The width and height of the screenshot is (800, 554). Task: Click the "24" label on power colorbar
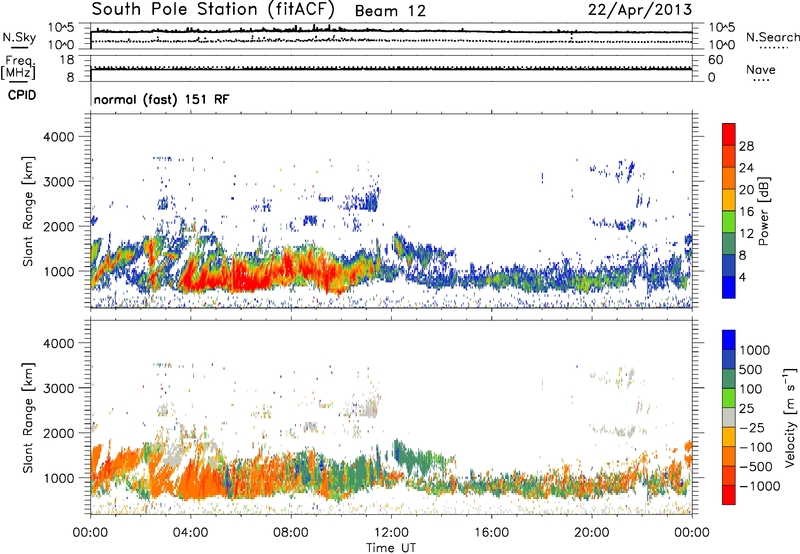[746, 168]
